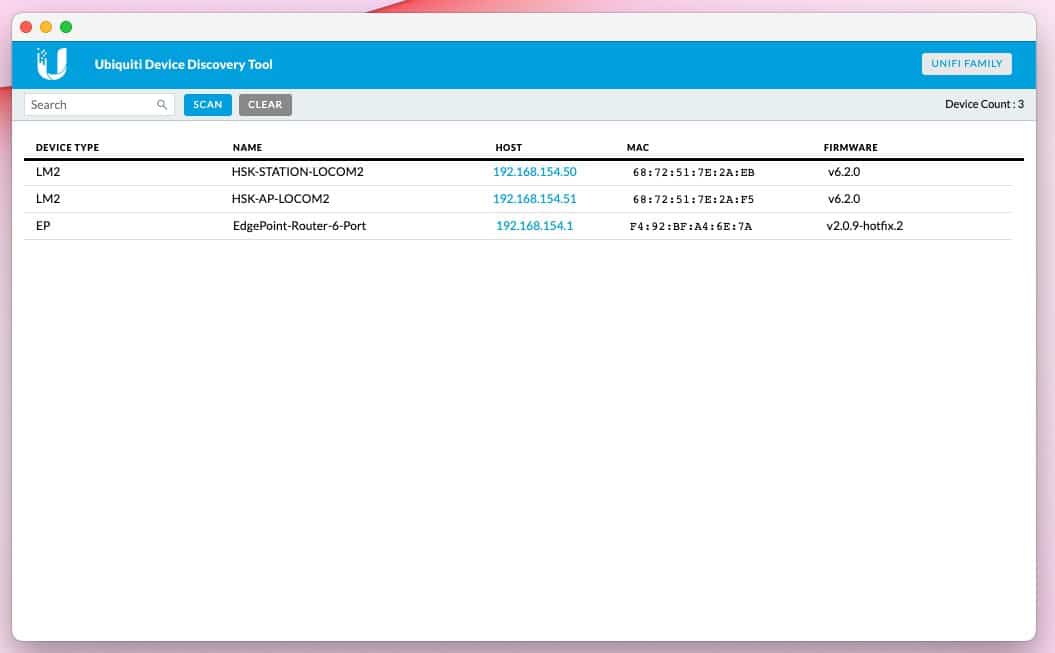Click the Ubiquiti Device Discovery Tool title
Viewport: 1055px width, 653px height.
point(183,65)
